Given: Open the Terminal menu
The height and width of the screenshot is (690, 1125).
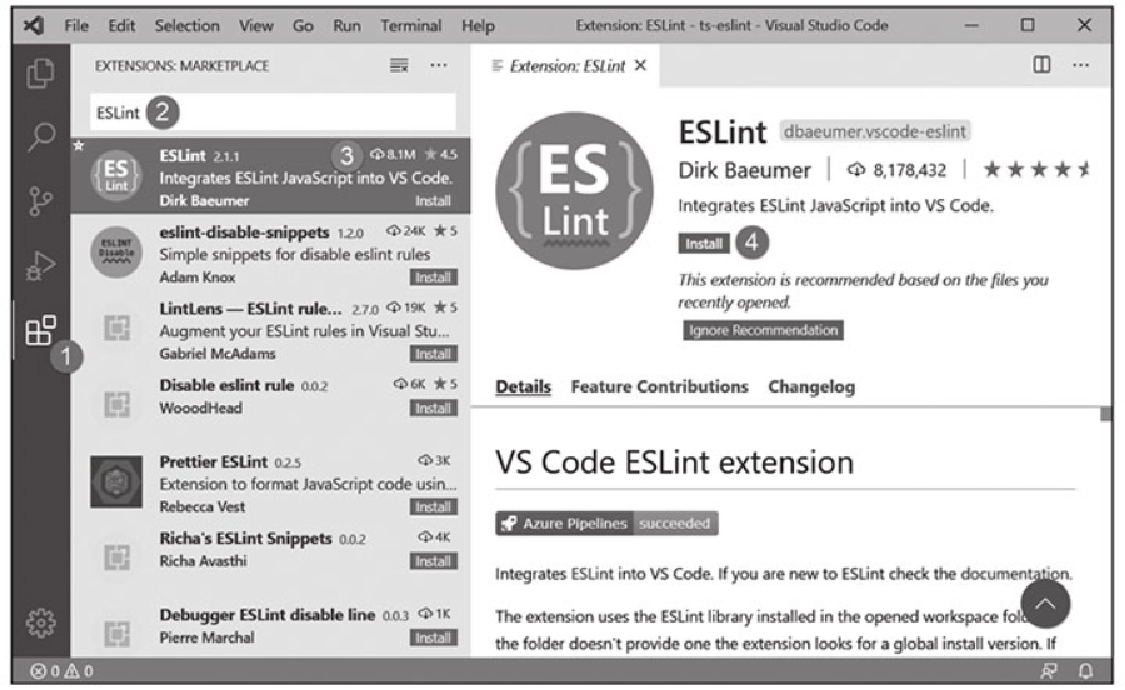Looking at the screenshot, I should tap(410, 26).
